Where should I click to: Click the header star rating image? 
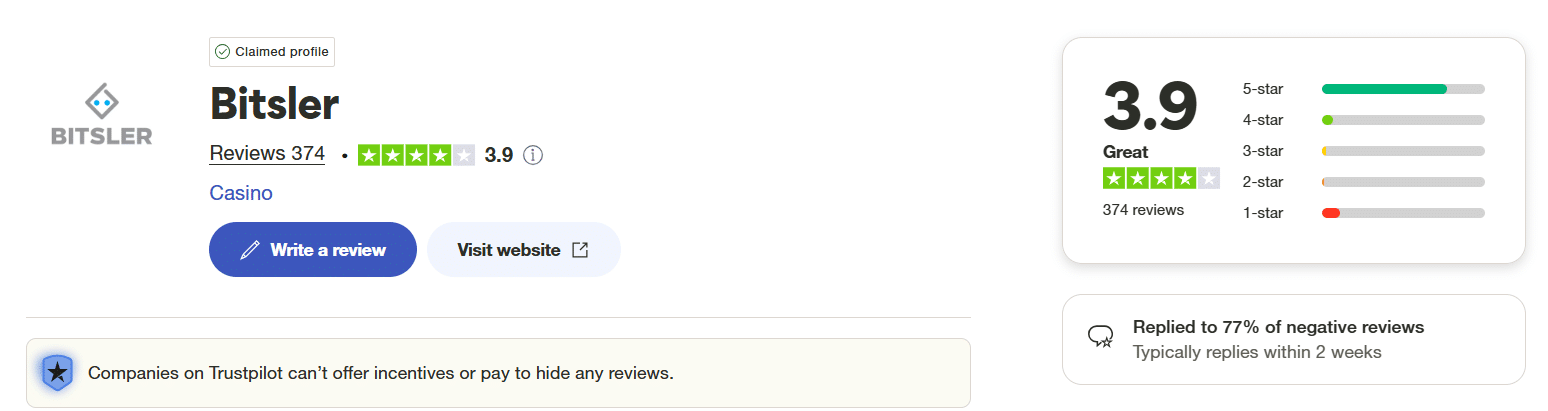click(415, 155)
